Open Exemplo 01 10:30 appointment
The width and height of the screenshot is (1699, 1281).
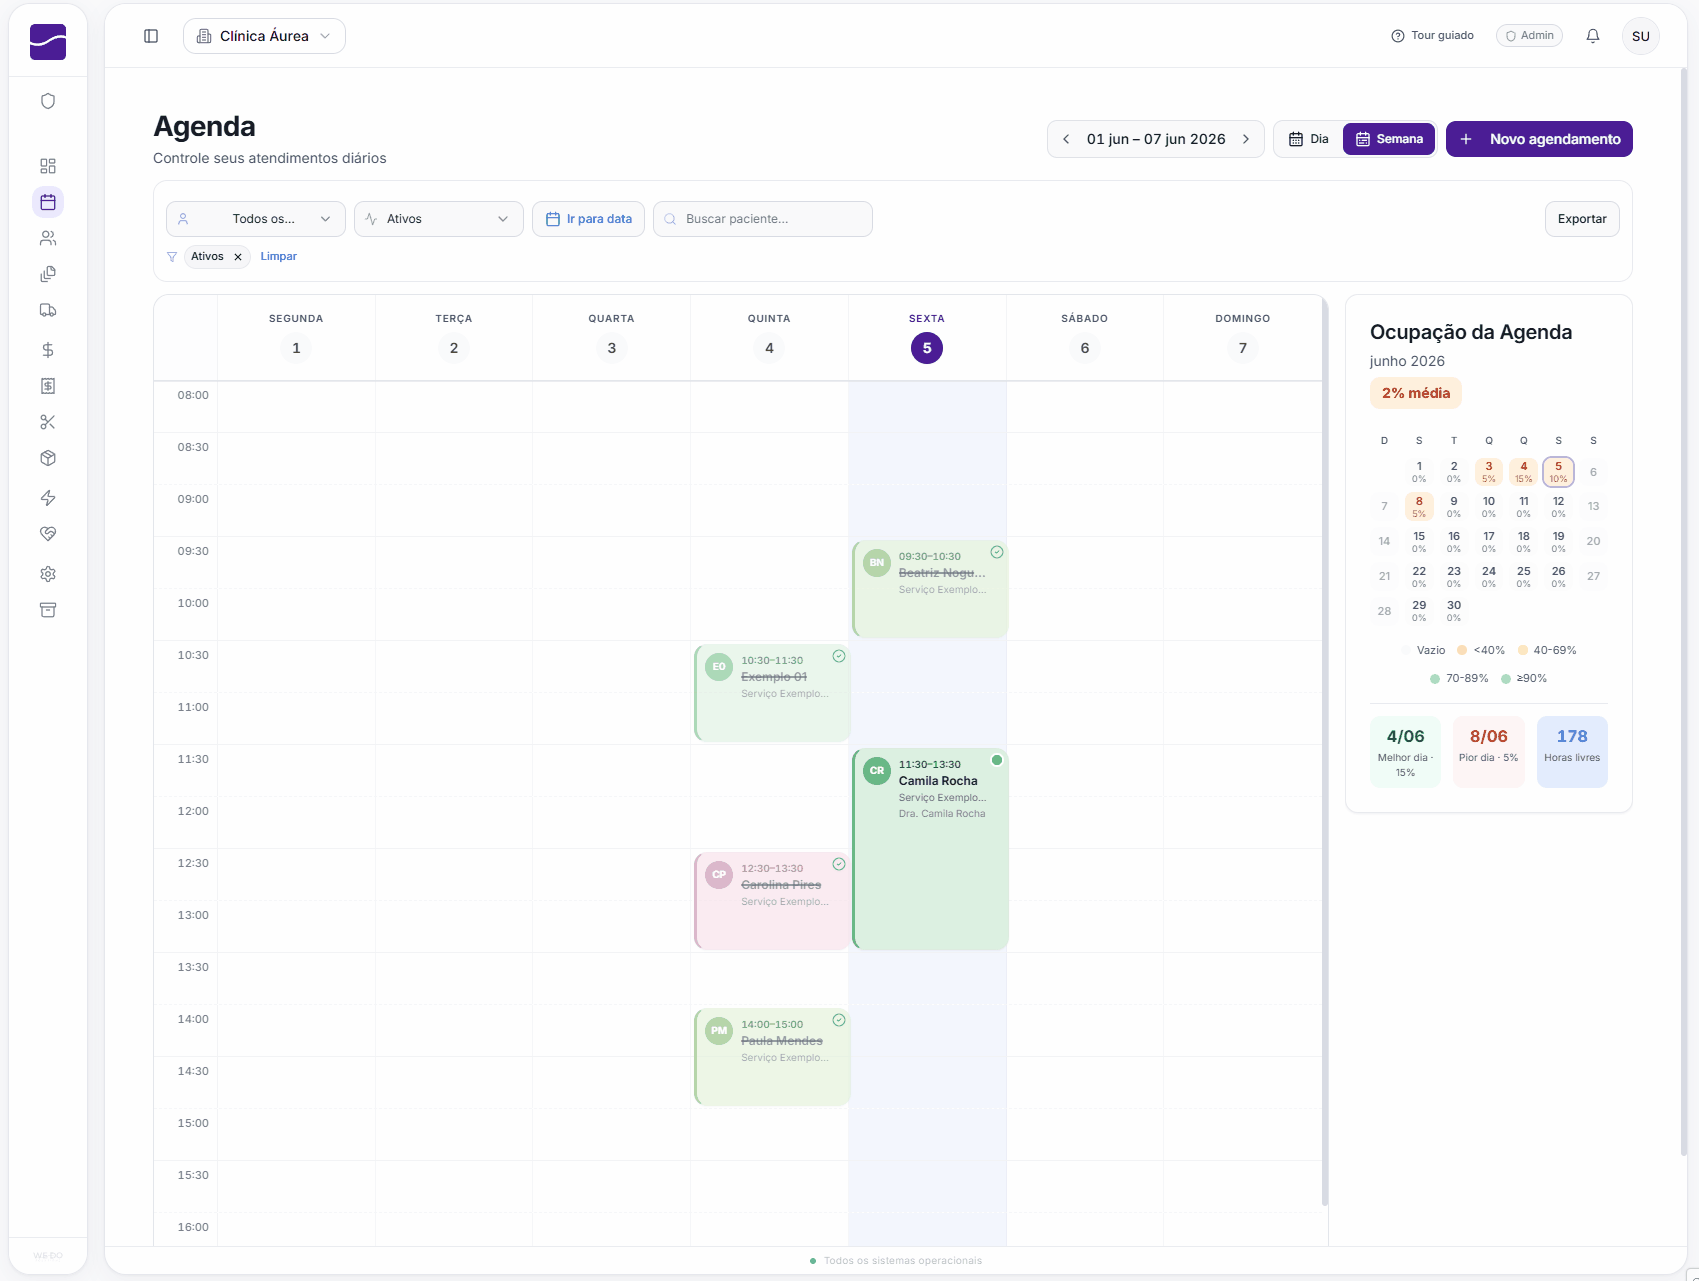coord(772,693)
